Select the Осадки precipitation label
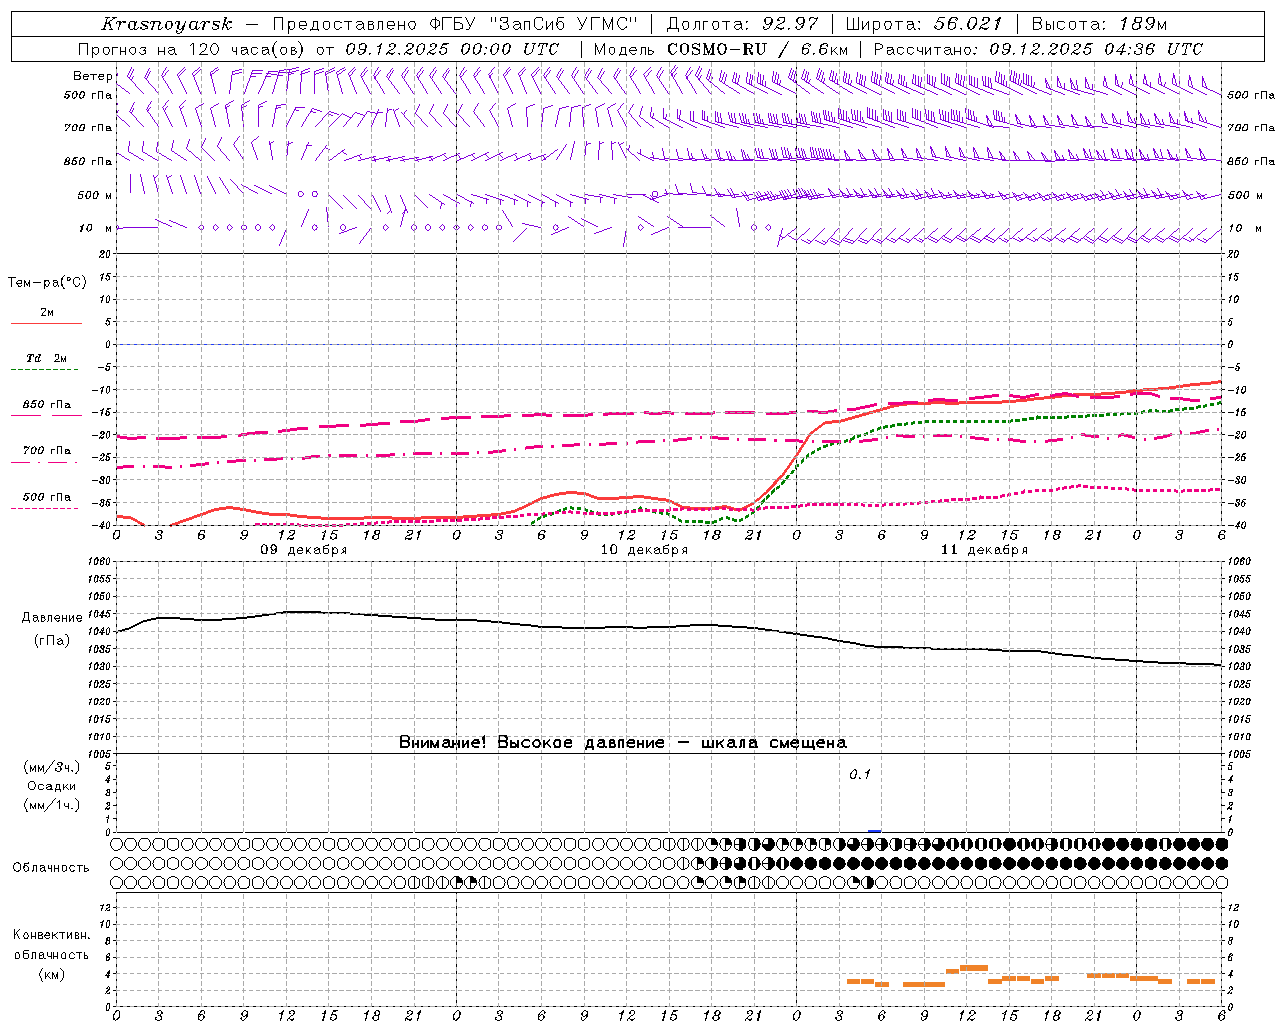 tap(52, 786)
